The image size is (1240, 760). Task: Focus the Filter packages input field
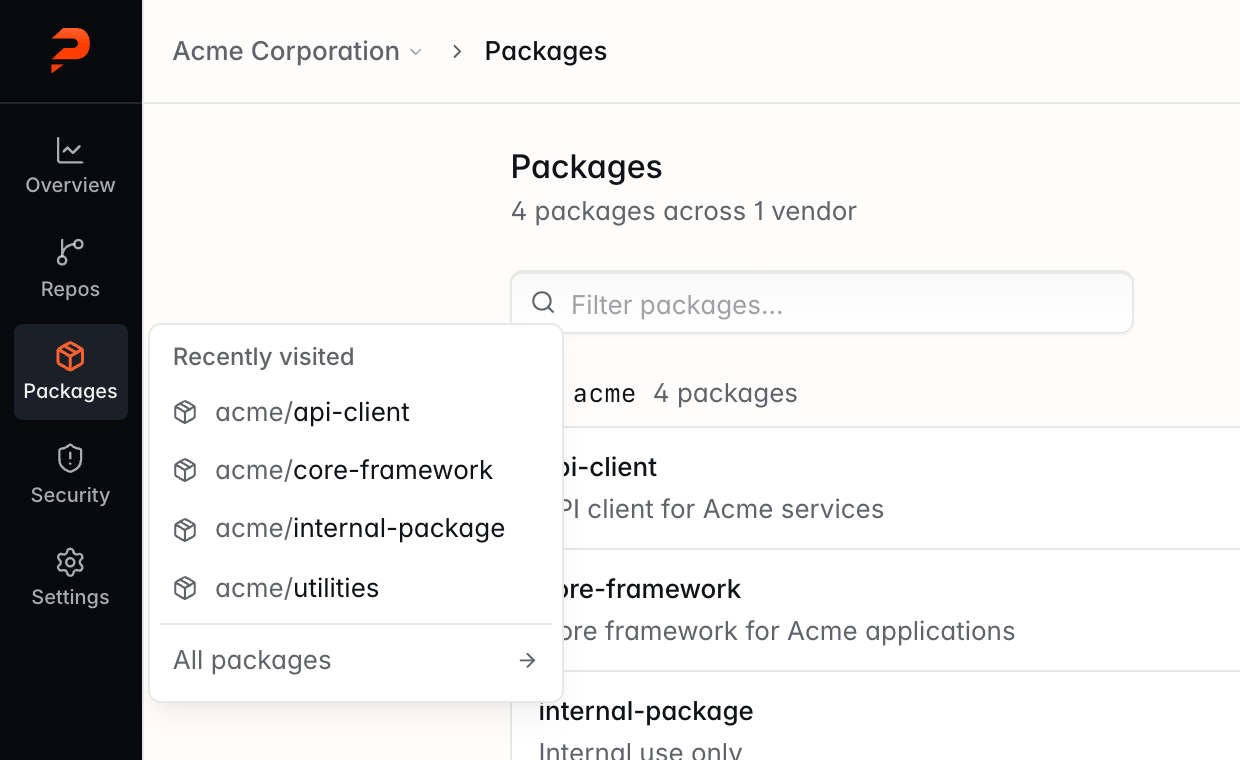tap(822, 303)
